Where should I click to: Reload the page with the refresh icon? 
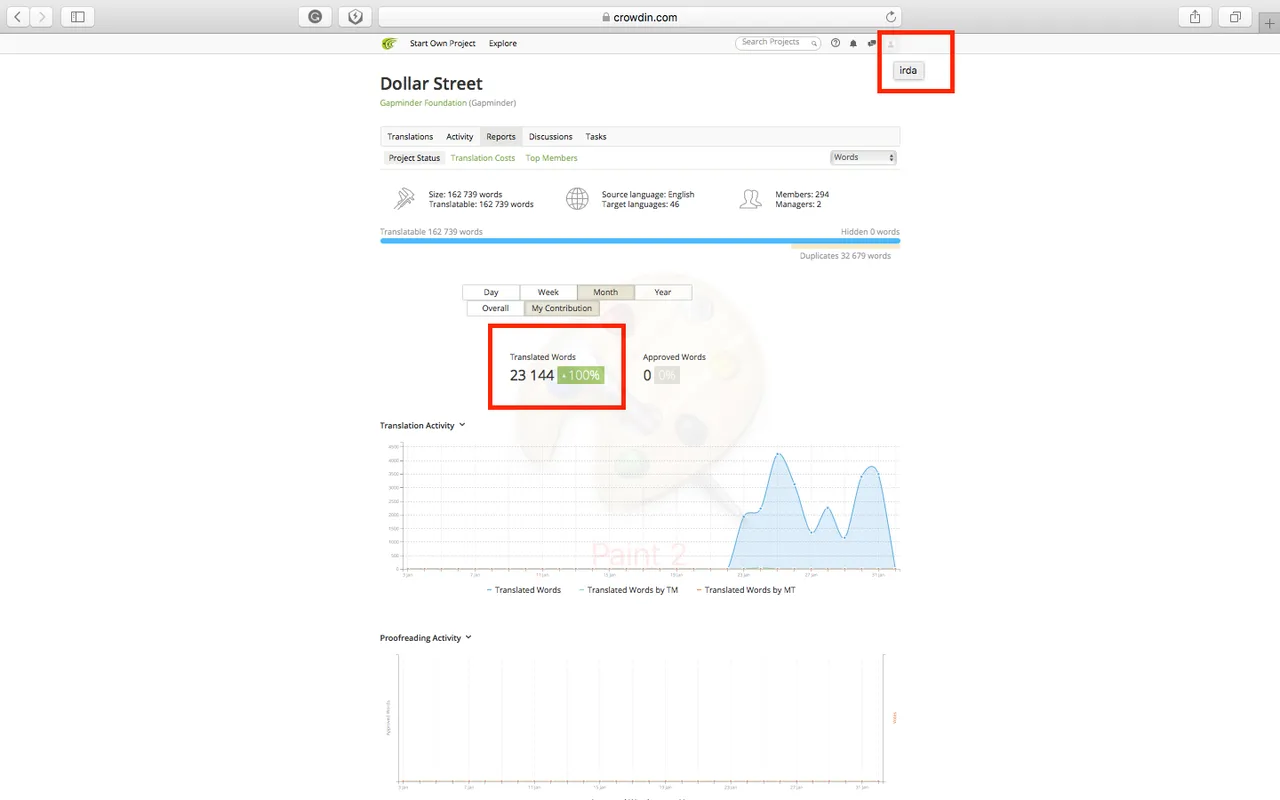coord(891,16)
